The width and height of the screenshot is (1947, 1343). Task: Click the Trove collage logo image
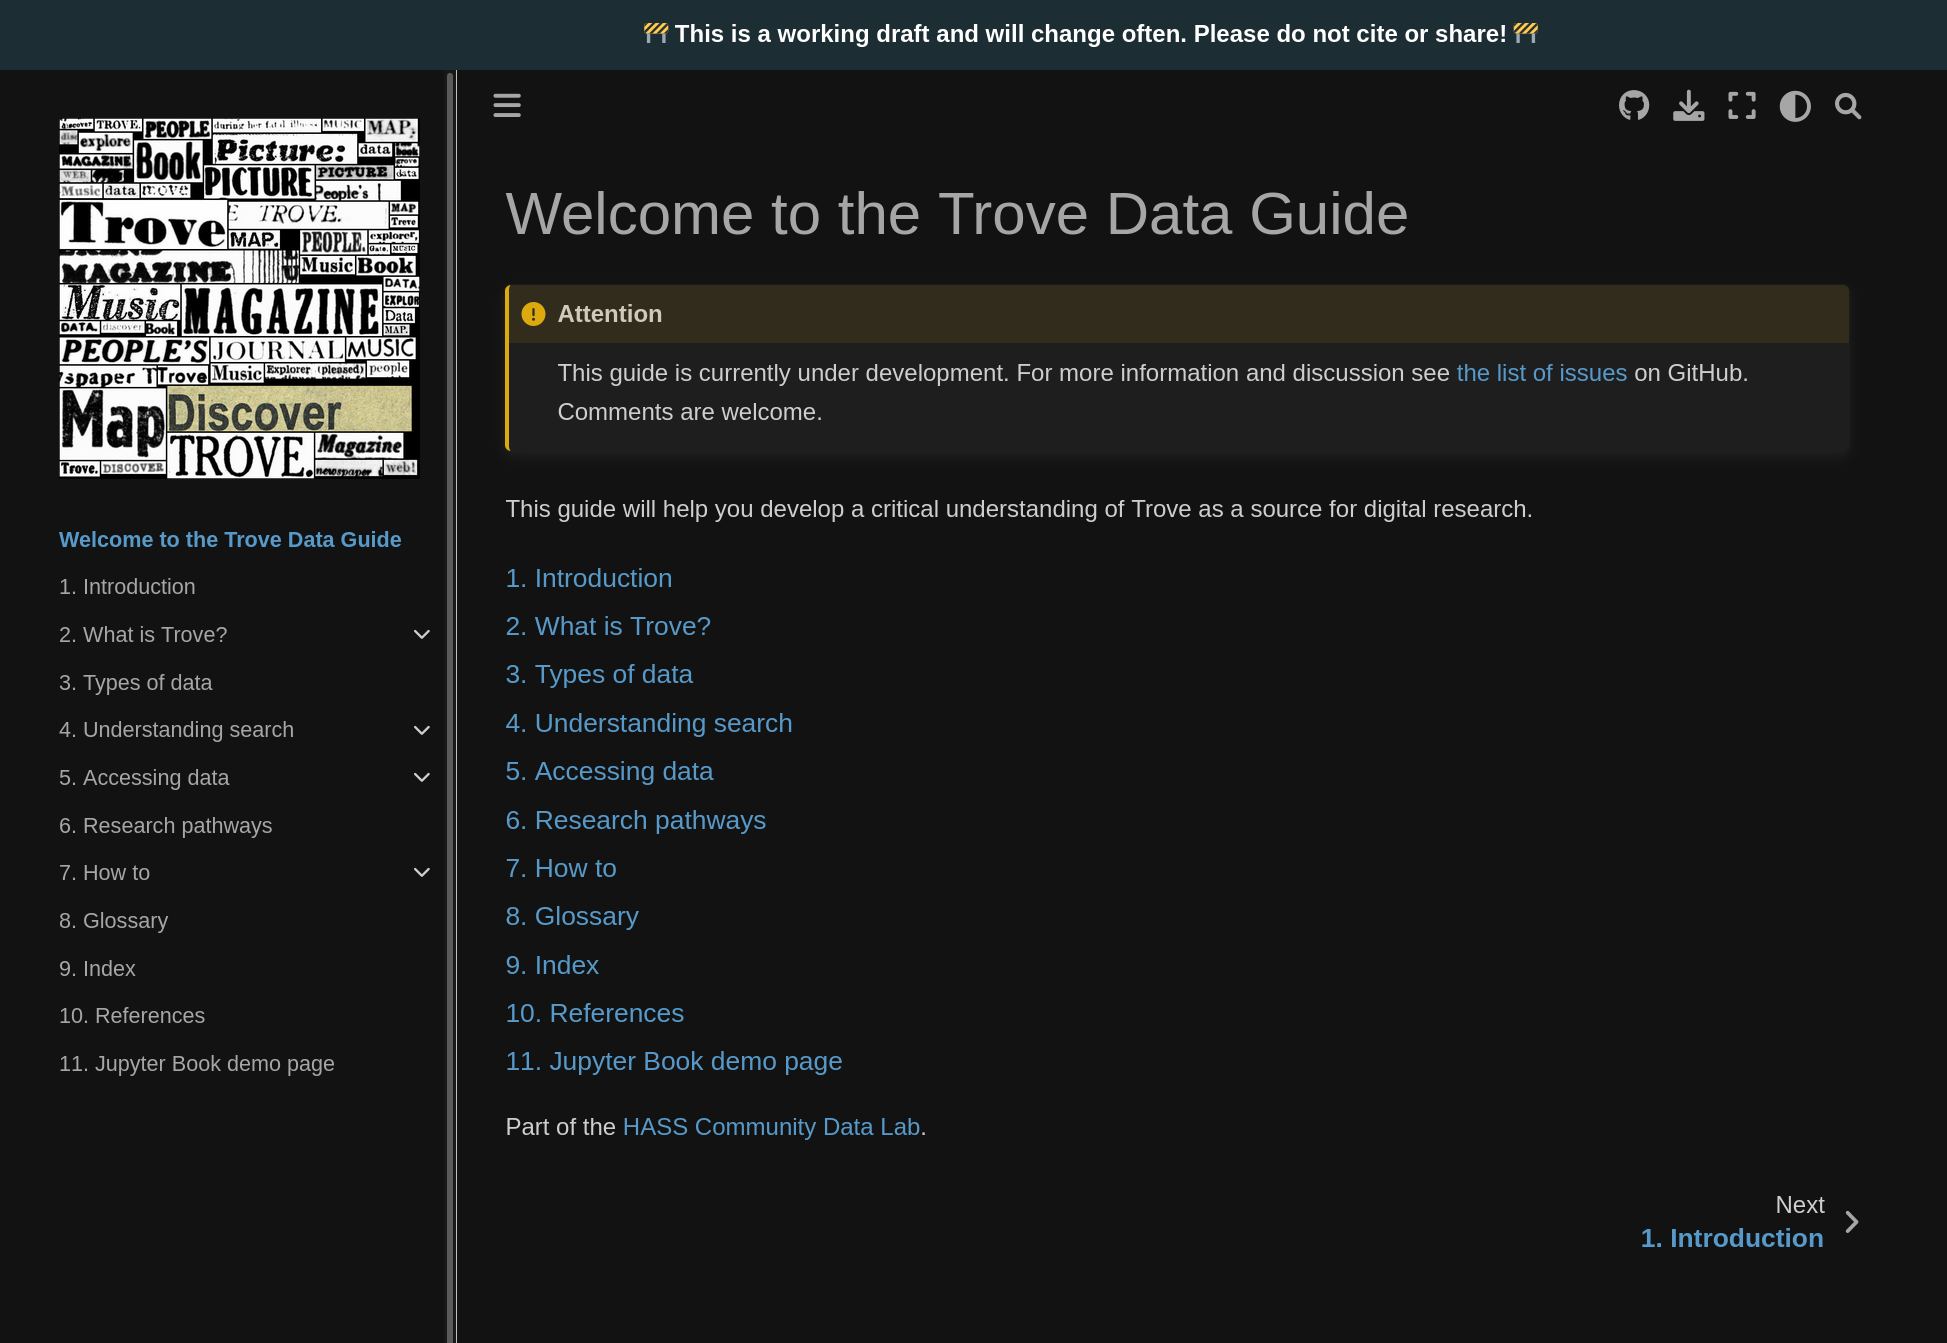click(239, 298)
